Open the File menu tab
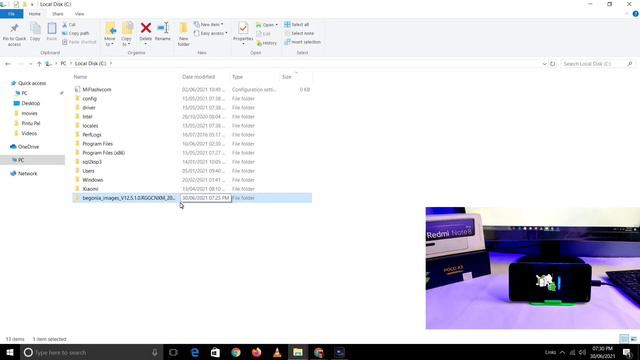This screenshot has width=640, height=360. 11,14
